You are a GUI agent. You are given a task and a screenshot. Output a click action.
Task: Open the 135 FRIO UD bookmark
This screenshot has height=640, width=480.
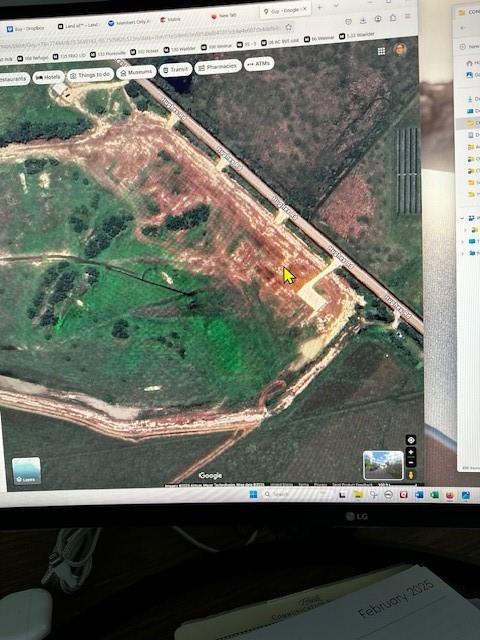70,56
